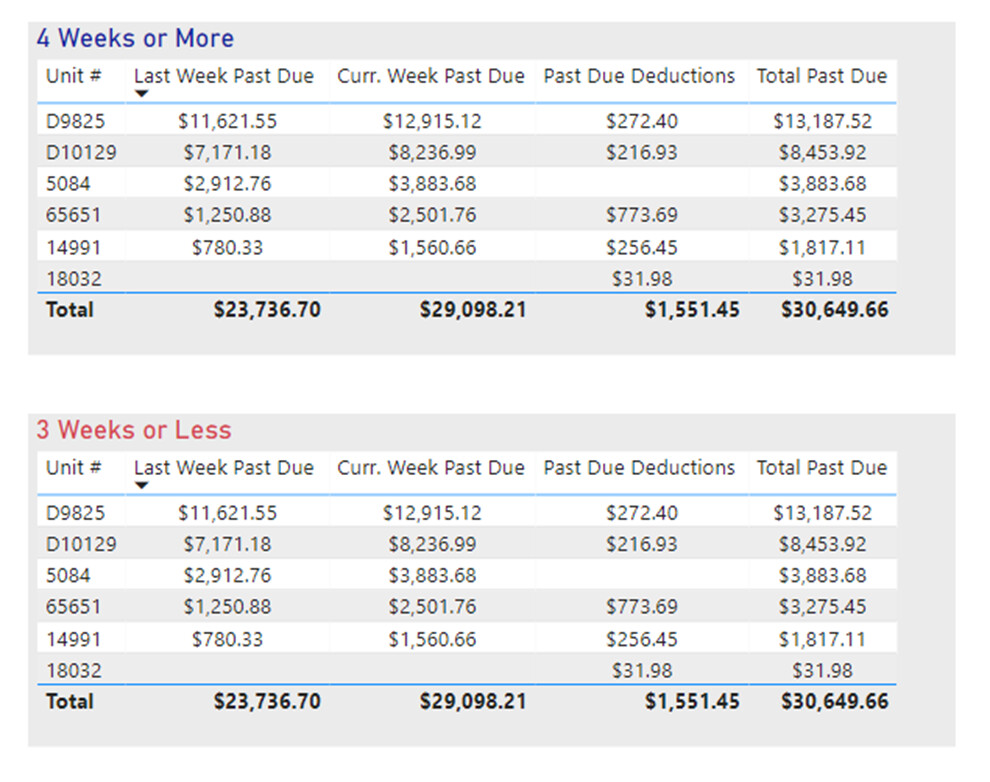Sort by Unit # in 4 Weeks or More table

click(73, 76)
